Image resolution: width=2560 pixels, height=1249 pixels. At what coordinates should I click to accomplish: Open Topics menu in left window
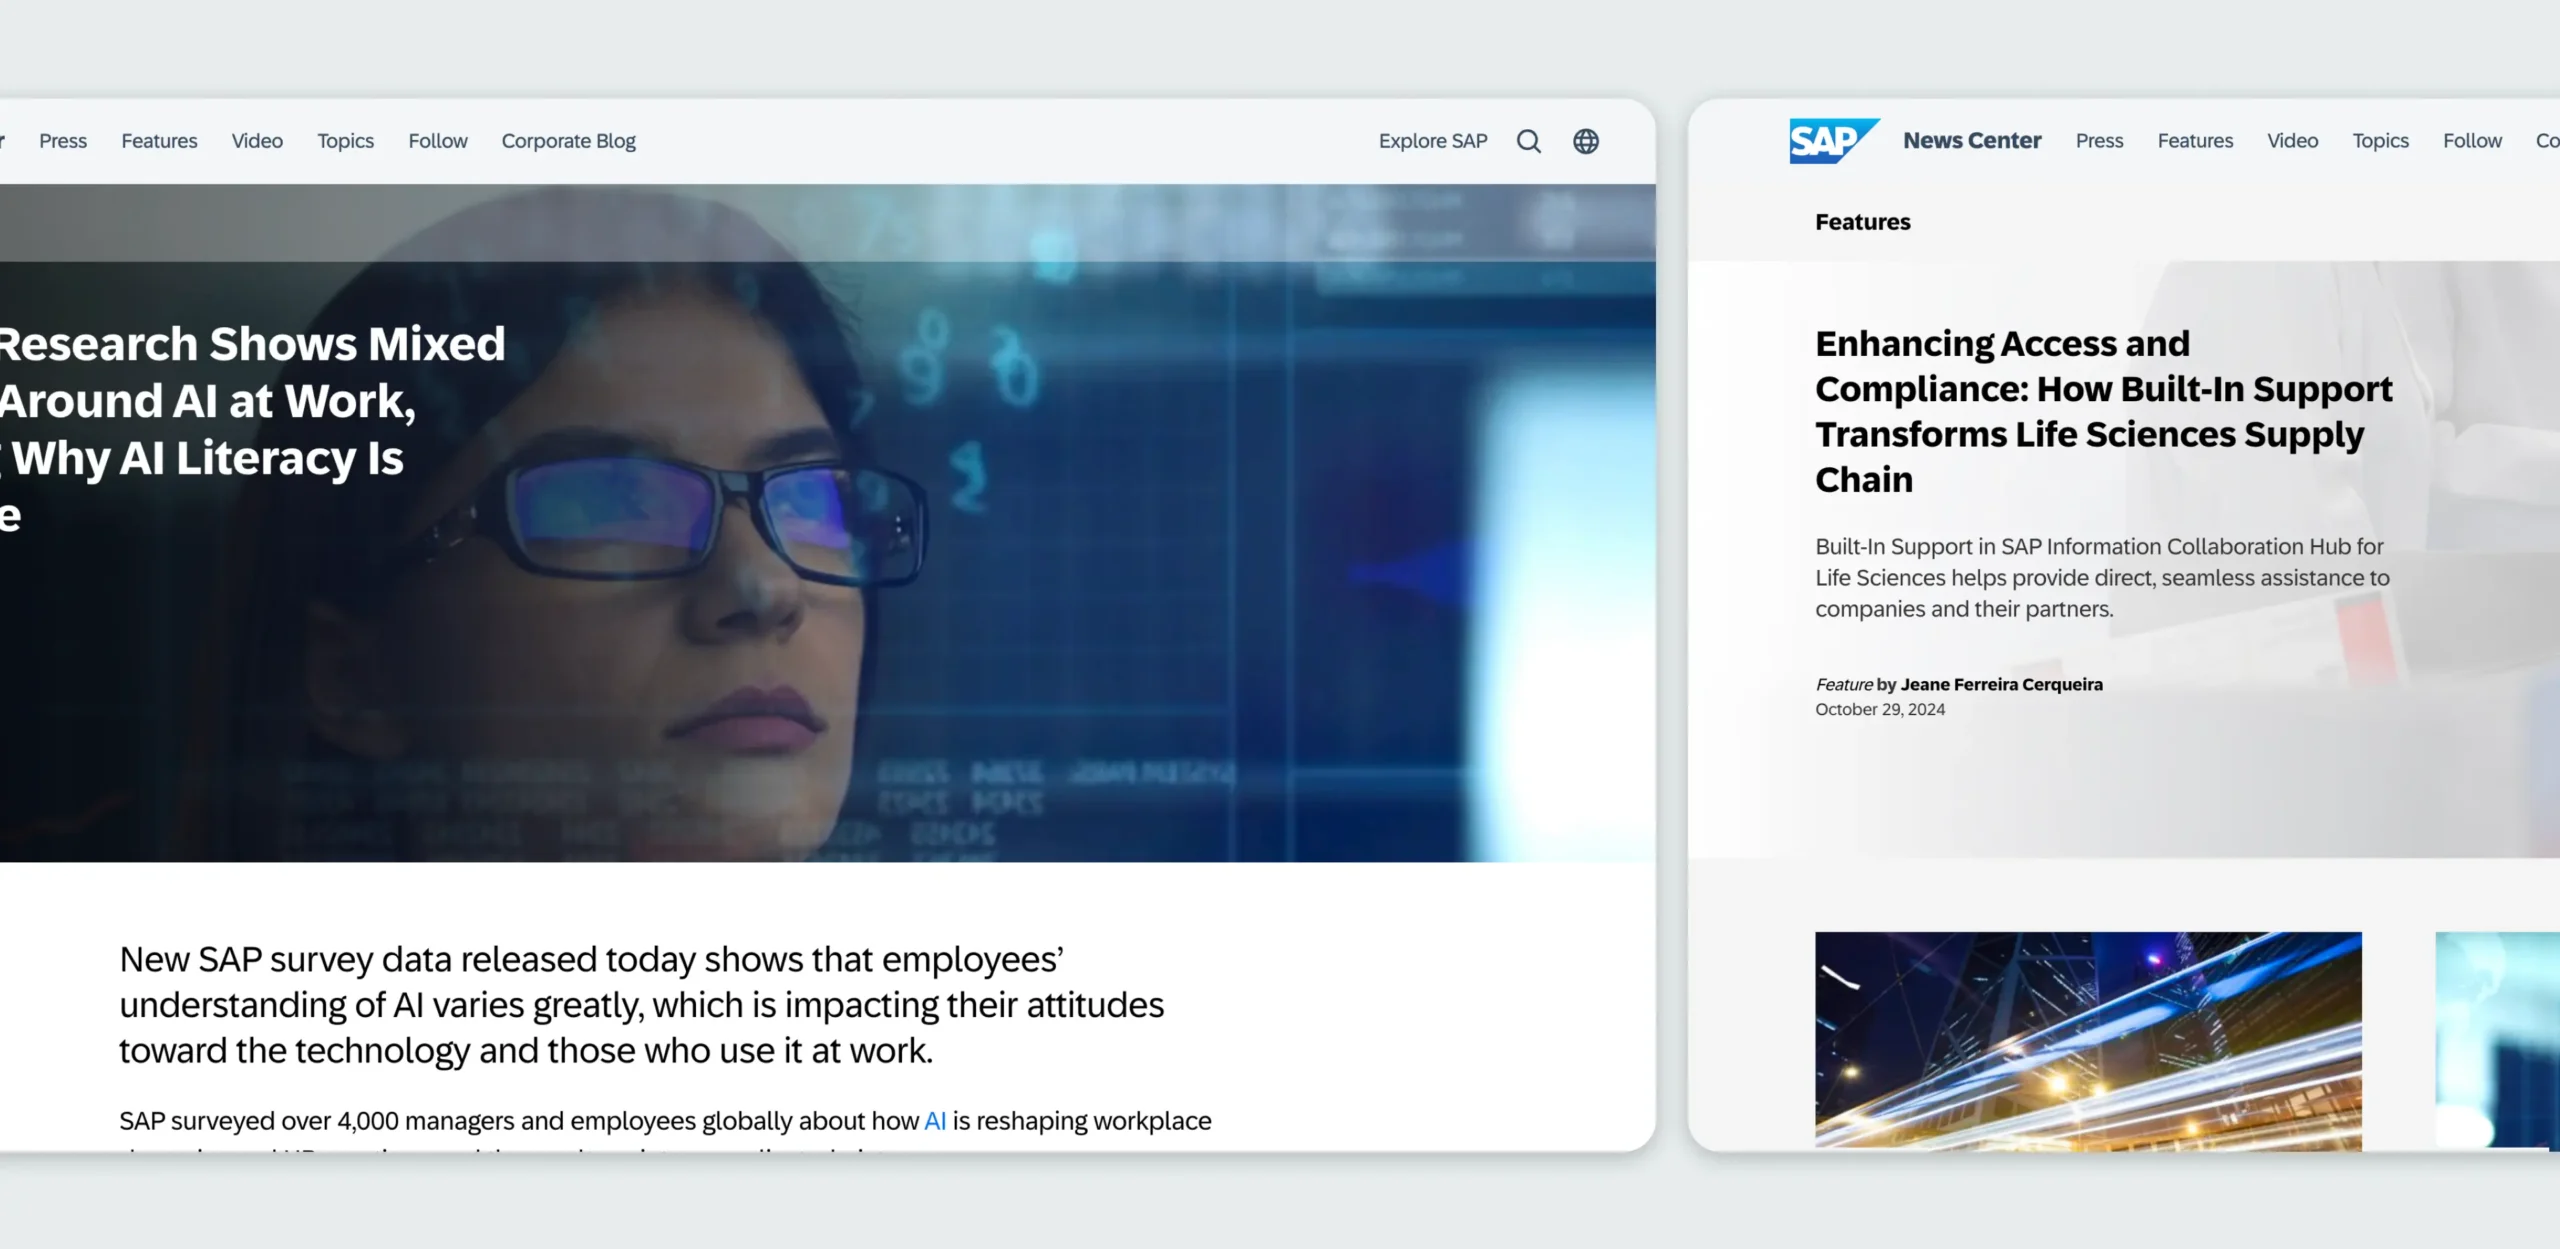pyautogui.click(x=346, y=141)
